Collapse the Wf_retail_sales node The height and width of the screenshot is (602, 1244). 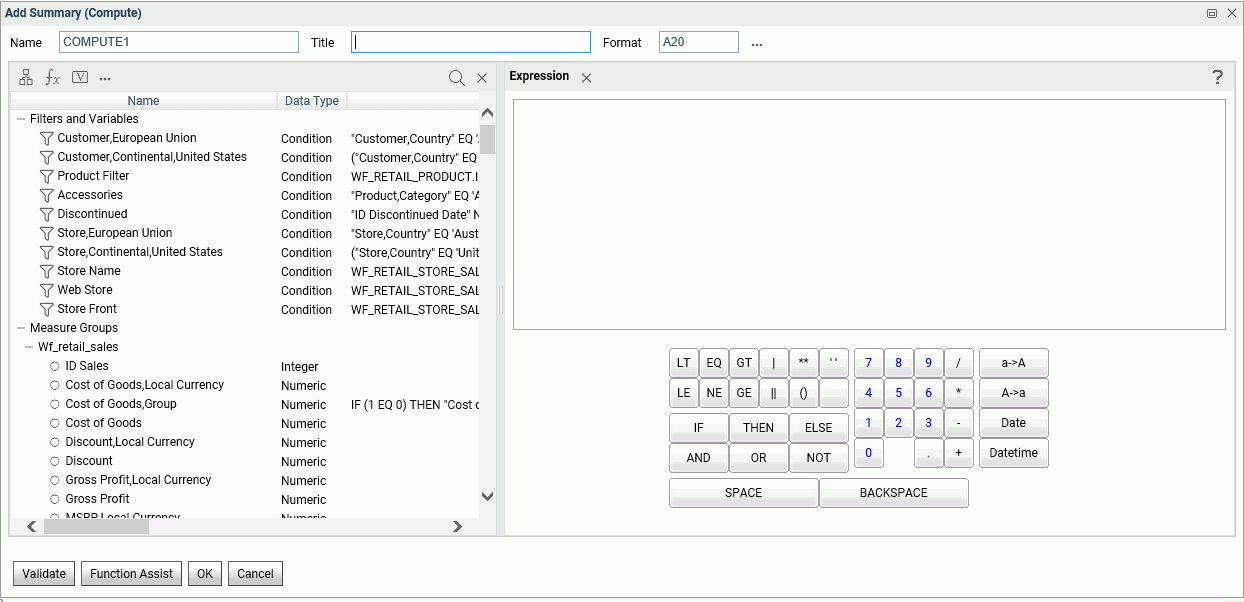click(x=29, y=347)
